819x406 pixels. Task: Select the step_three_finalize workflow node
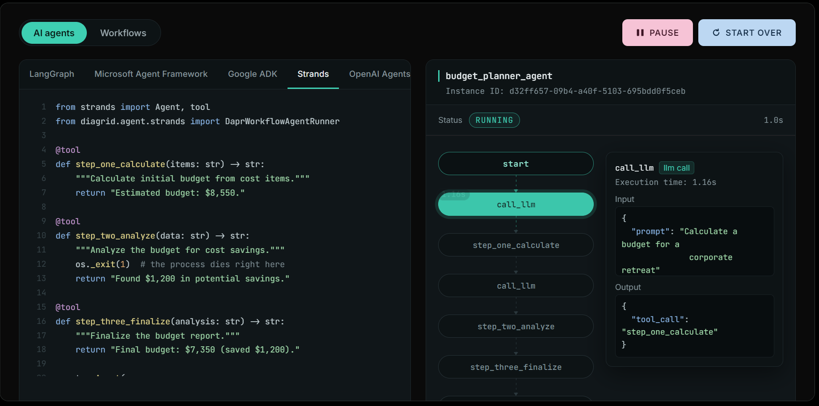pyautogui.click(x=516, y=367)
